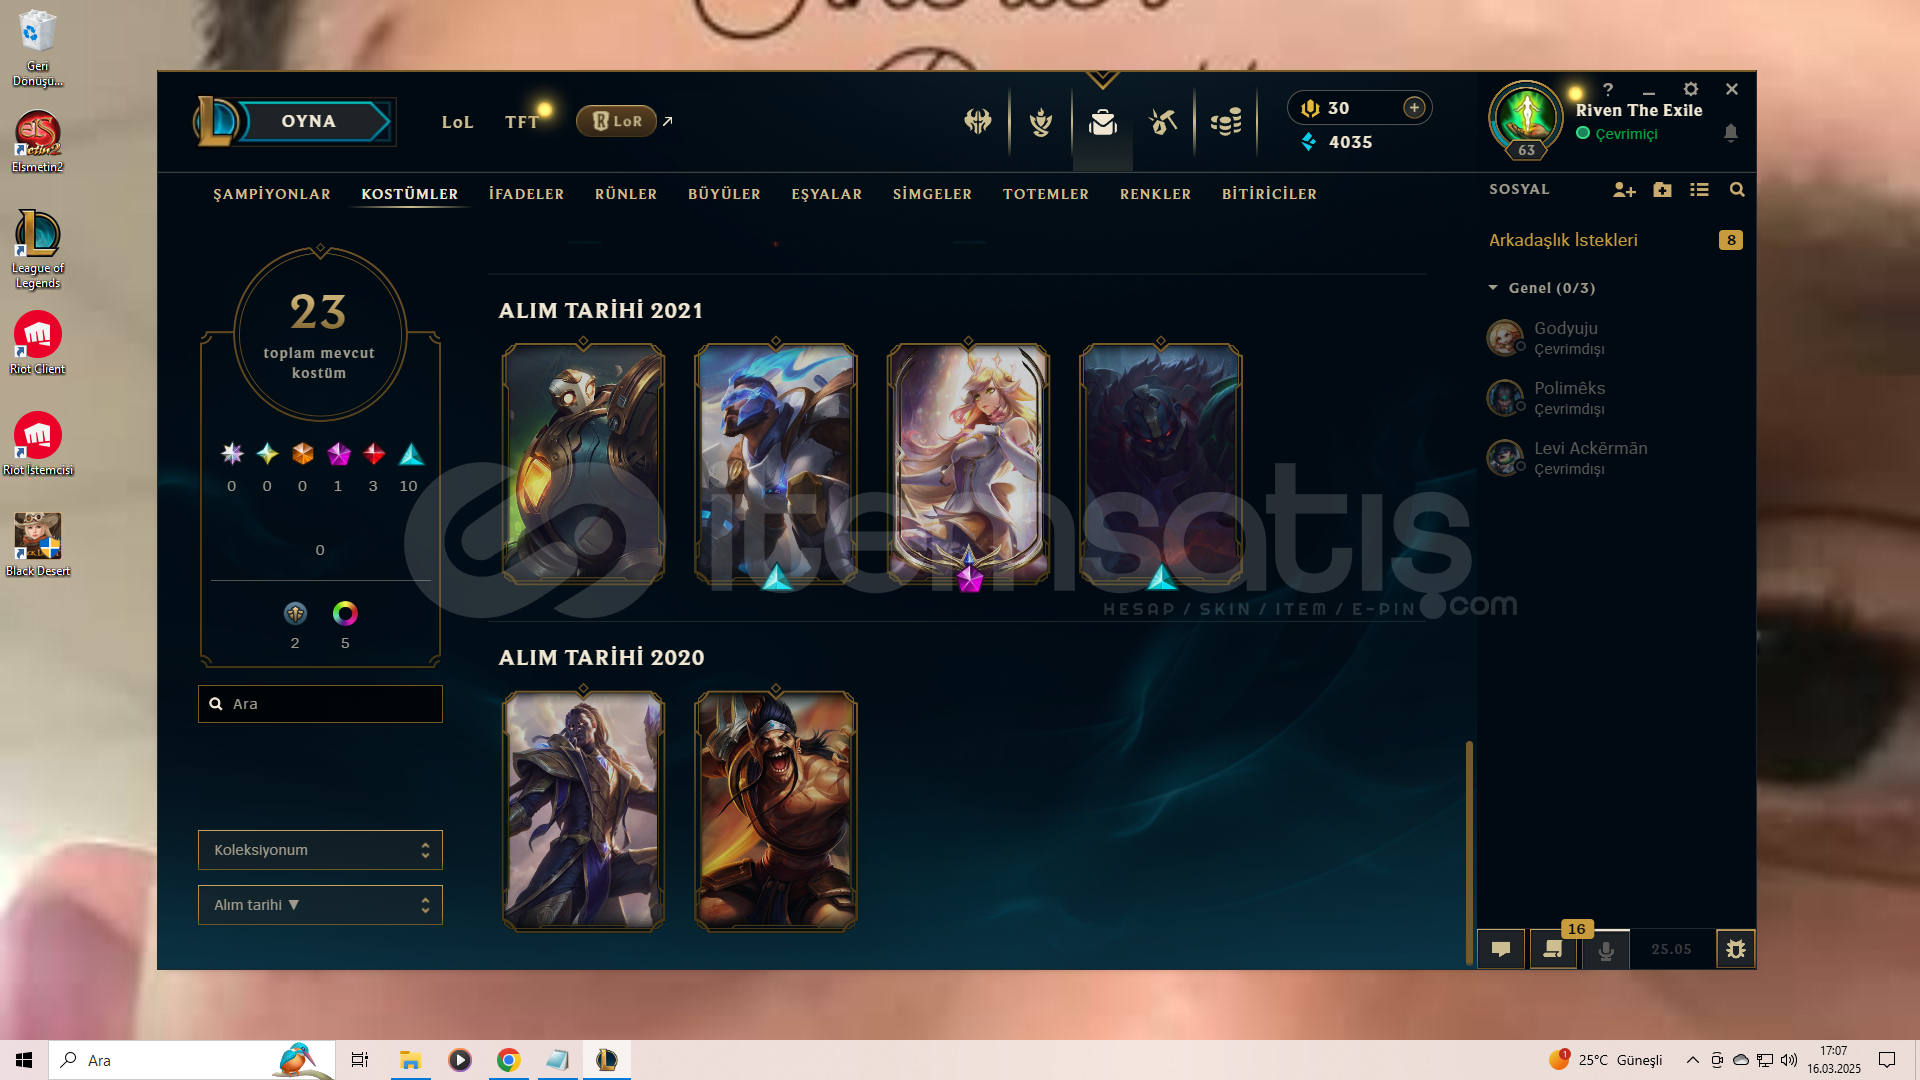
Task: Switch to the BİTİRİCİLER tab
Action: pos(1269,194)
